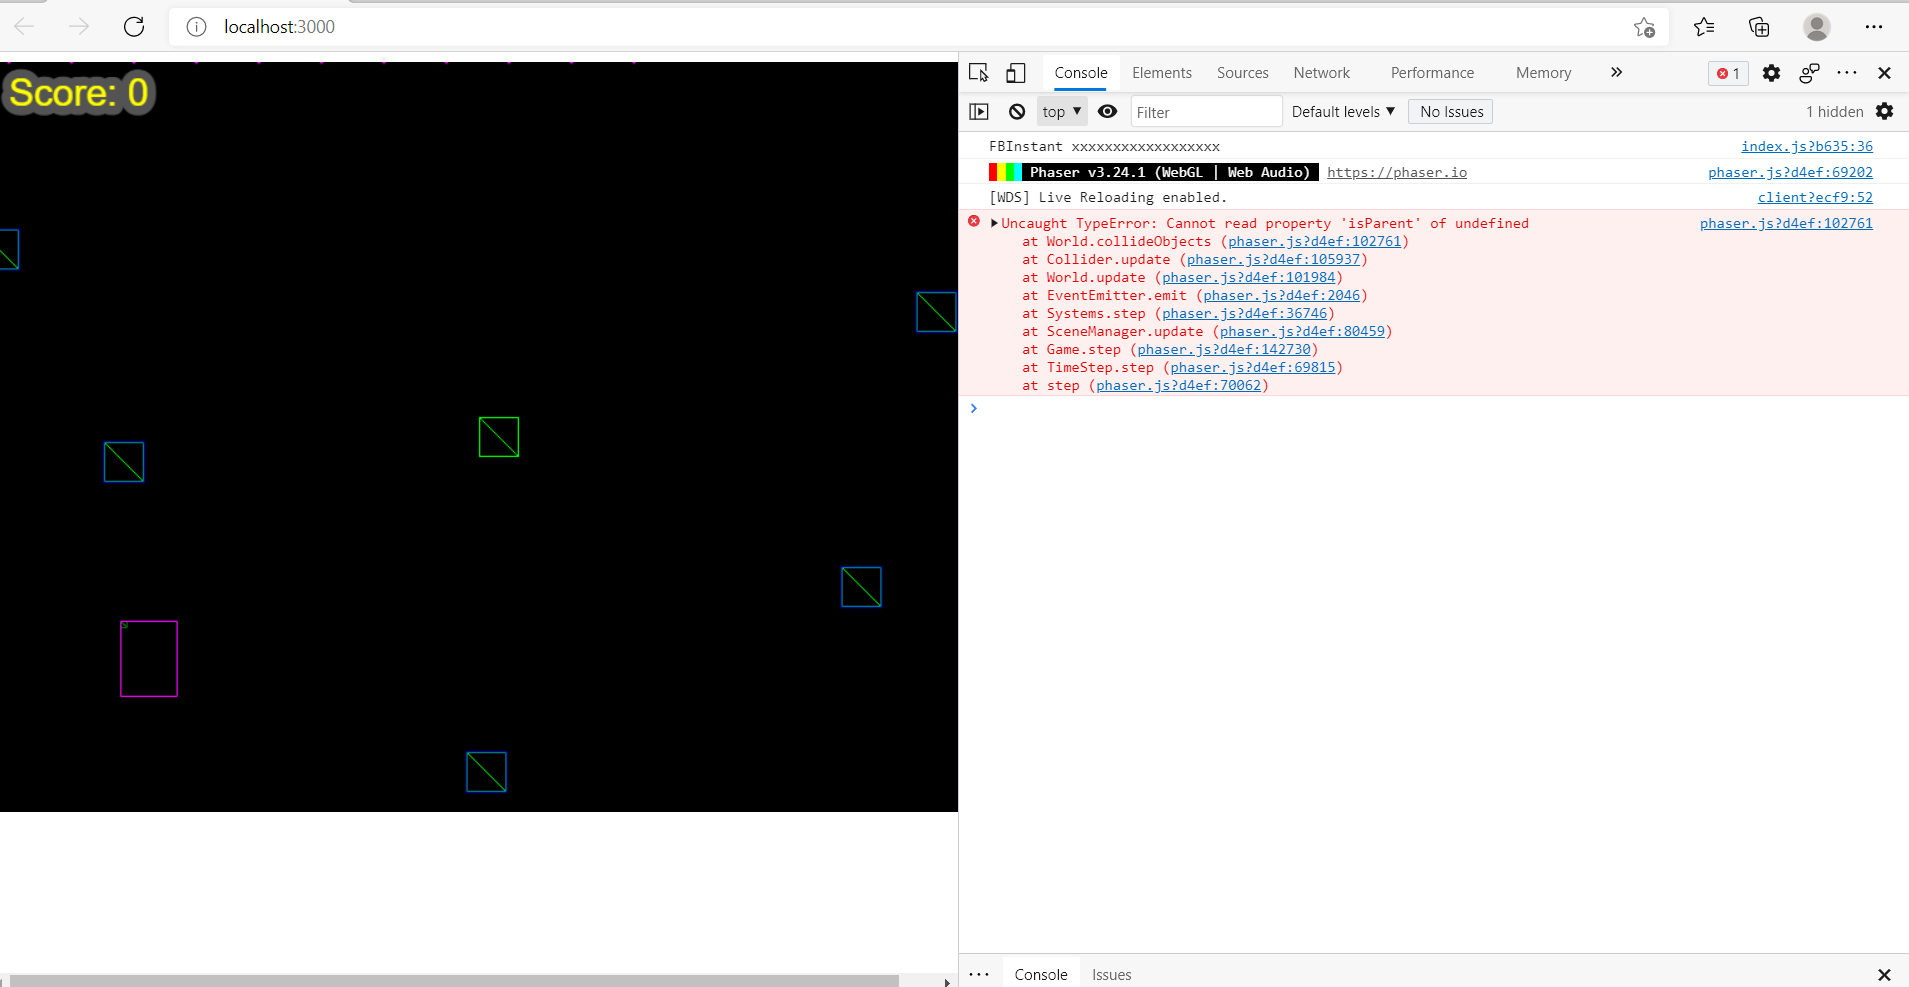Open phaser.js?d4ef:69202 source link
The image size is (1909, 987).
(1790, 172)
